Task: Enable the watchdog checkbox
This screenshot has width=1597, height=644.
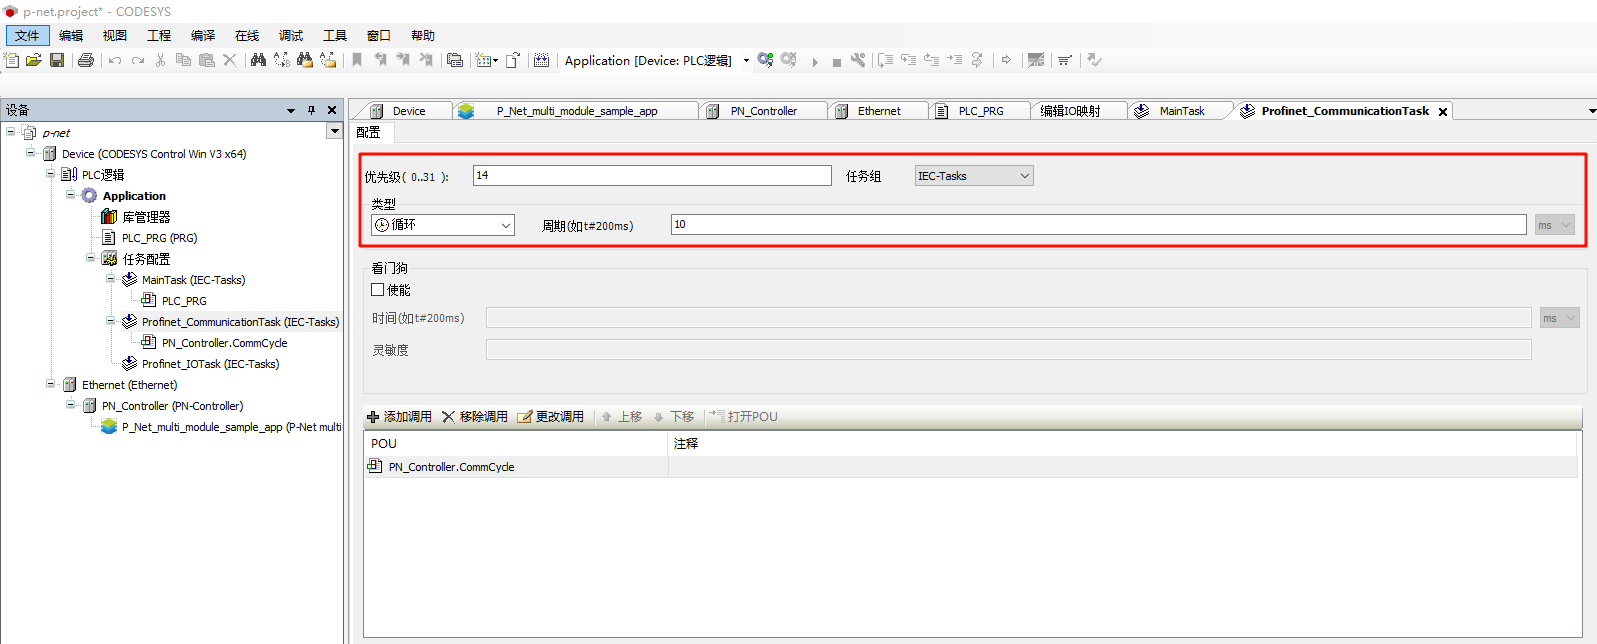Action: coord(378,290)
